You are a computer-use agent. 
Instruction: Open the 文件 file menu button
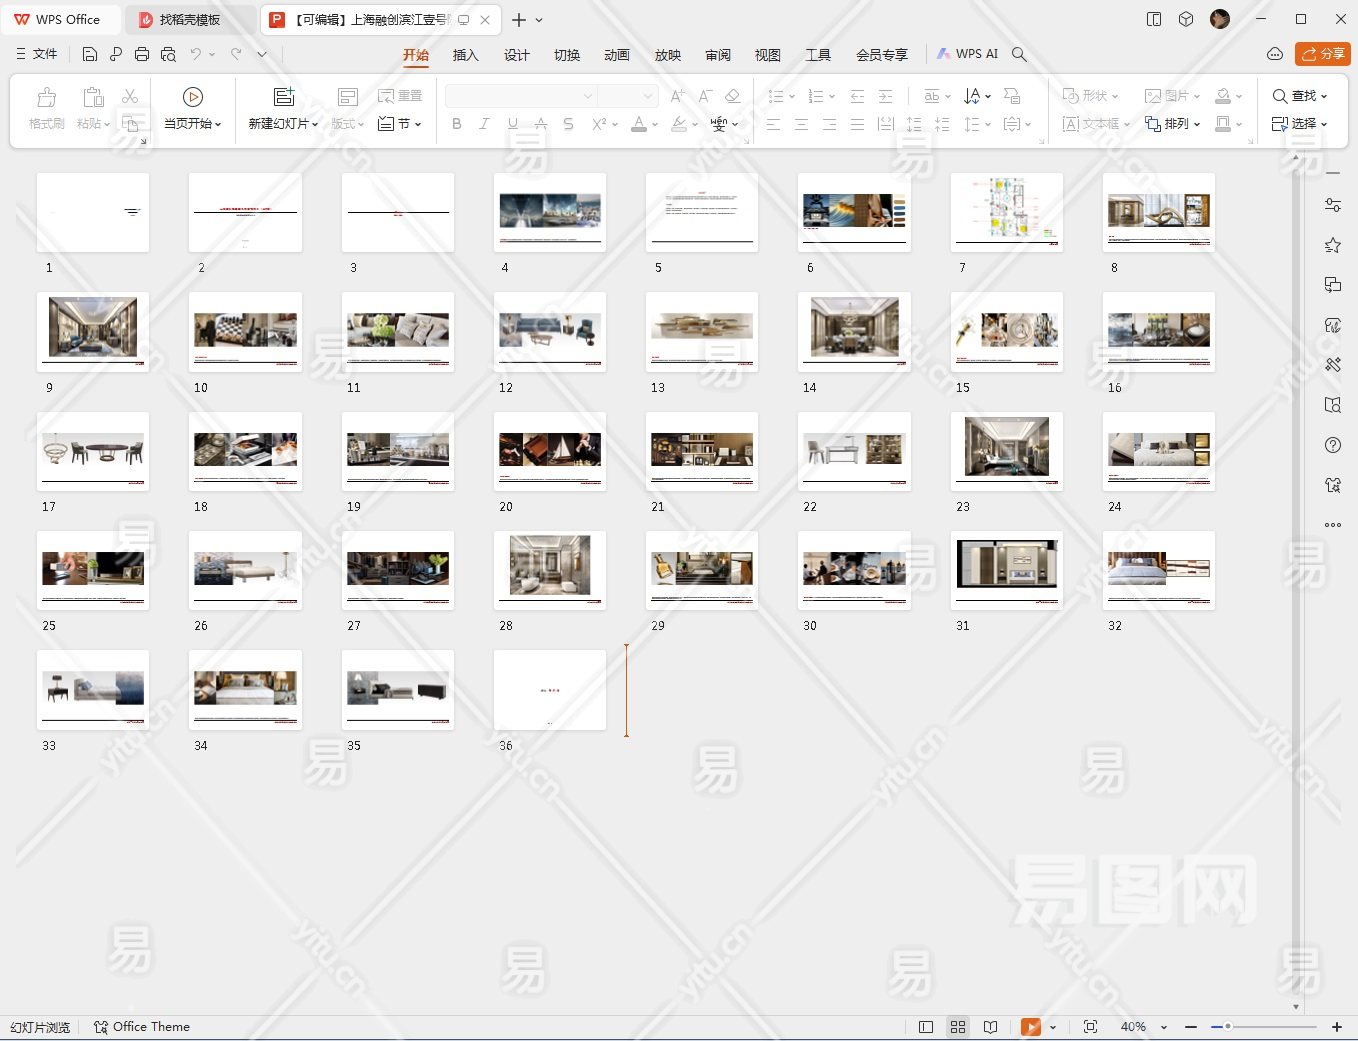pyautogui.click(x=37, y=54)
